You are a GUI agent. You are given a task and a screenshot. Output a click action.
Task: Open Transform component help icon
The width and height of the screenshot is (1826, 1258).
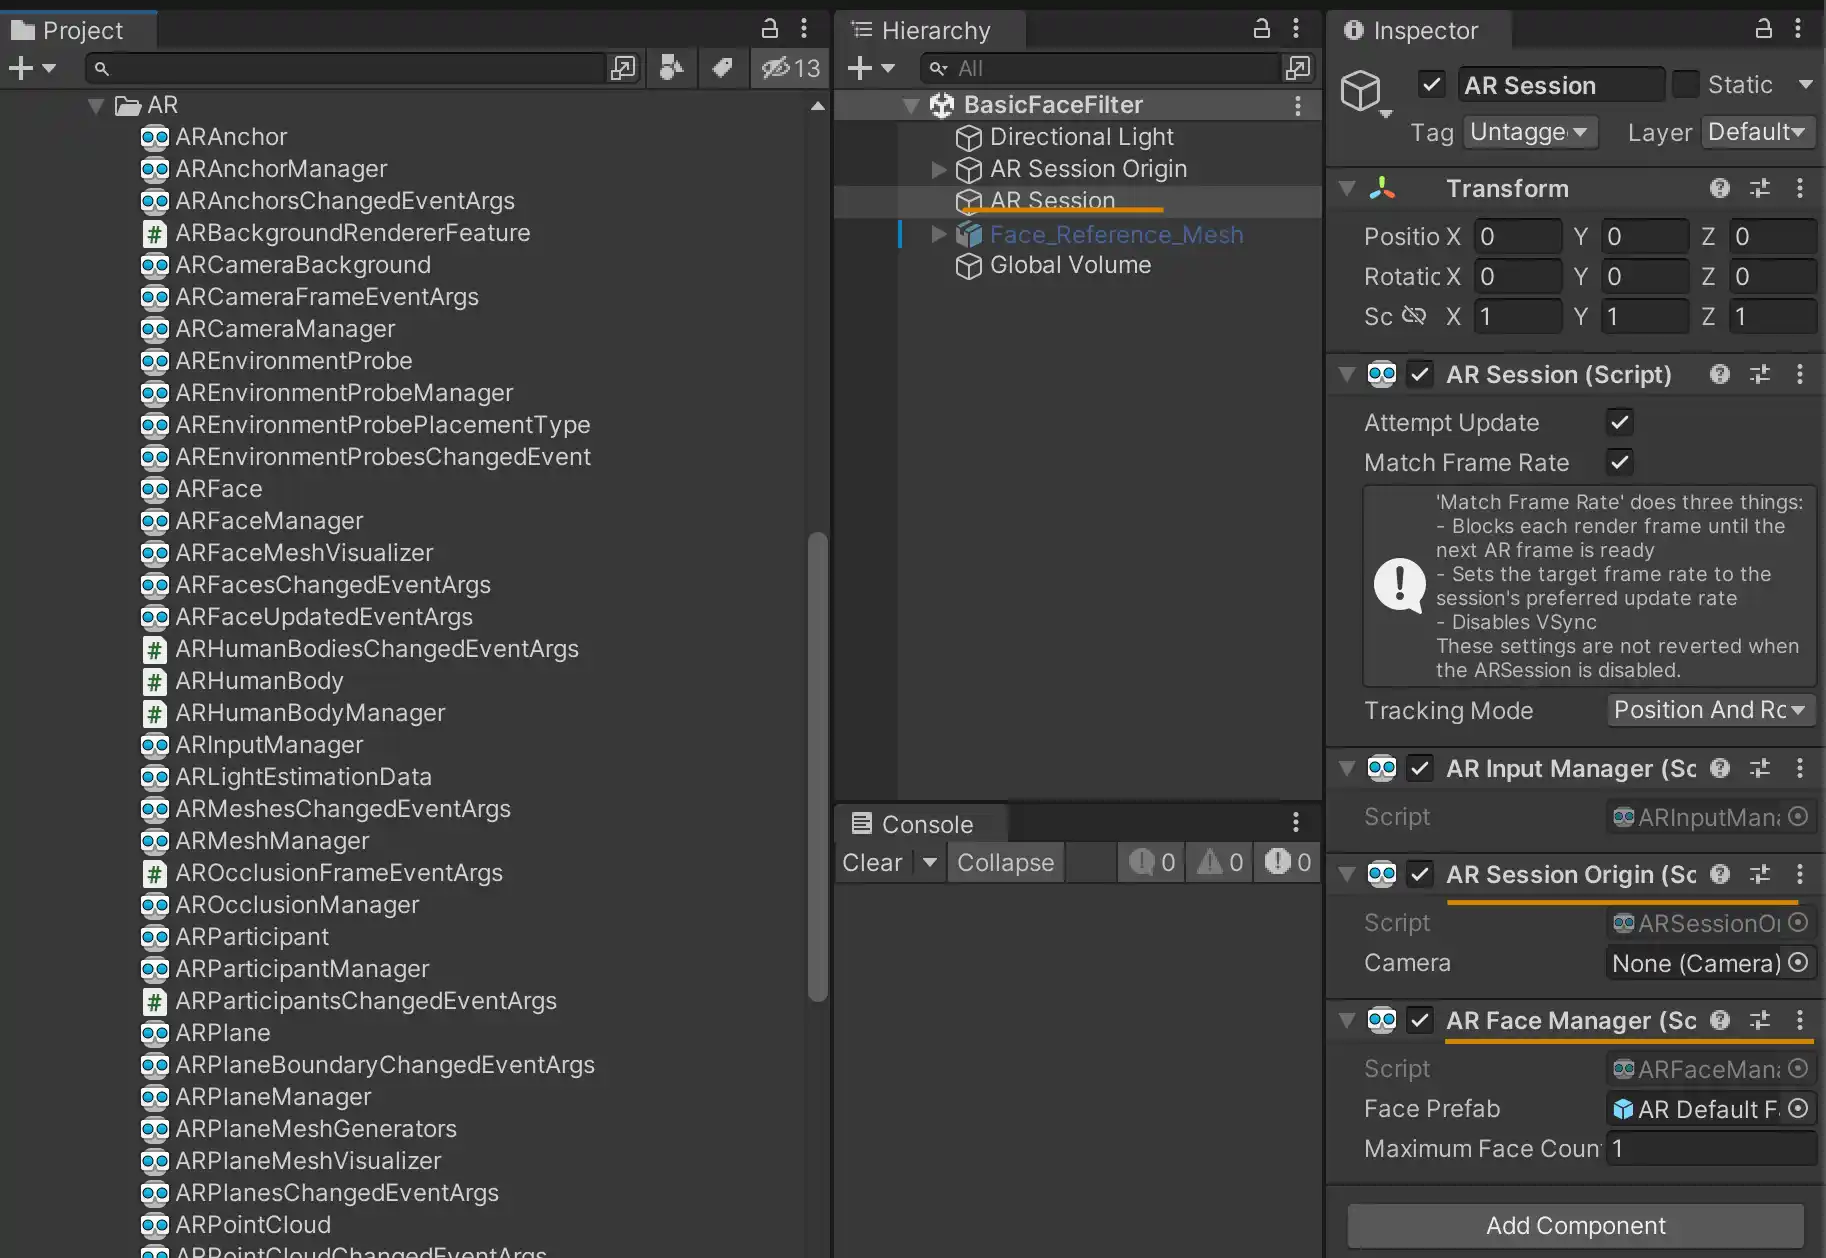[1719, 188]
